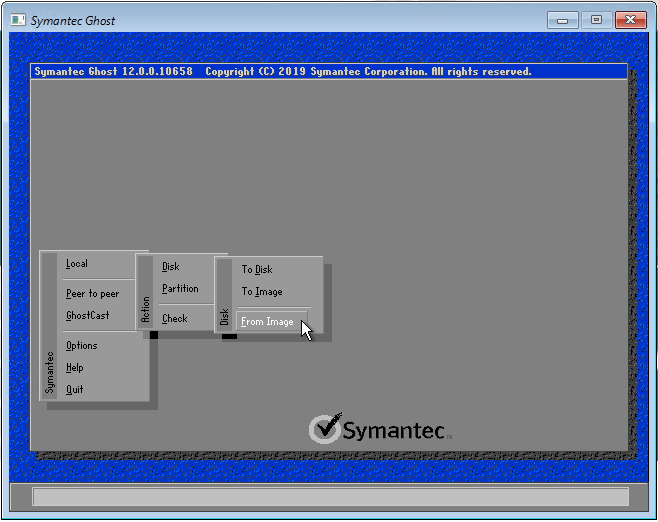Click the empty status bar field

pos(330,497)
